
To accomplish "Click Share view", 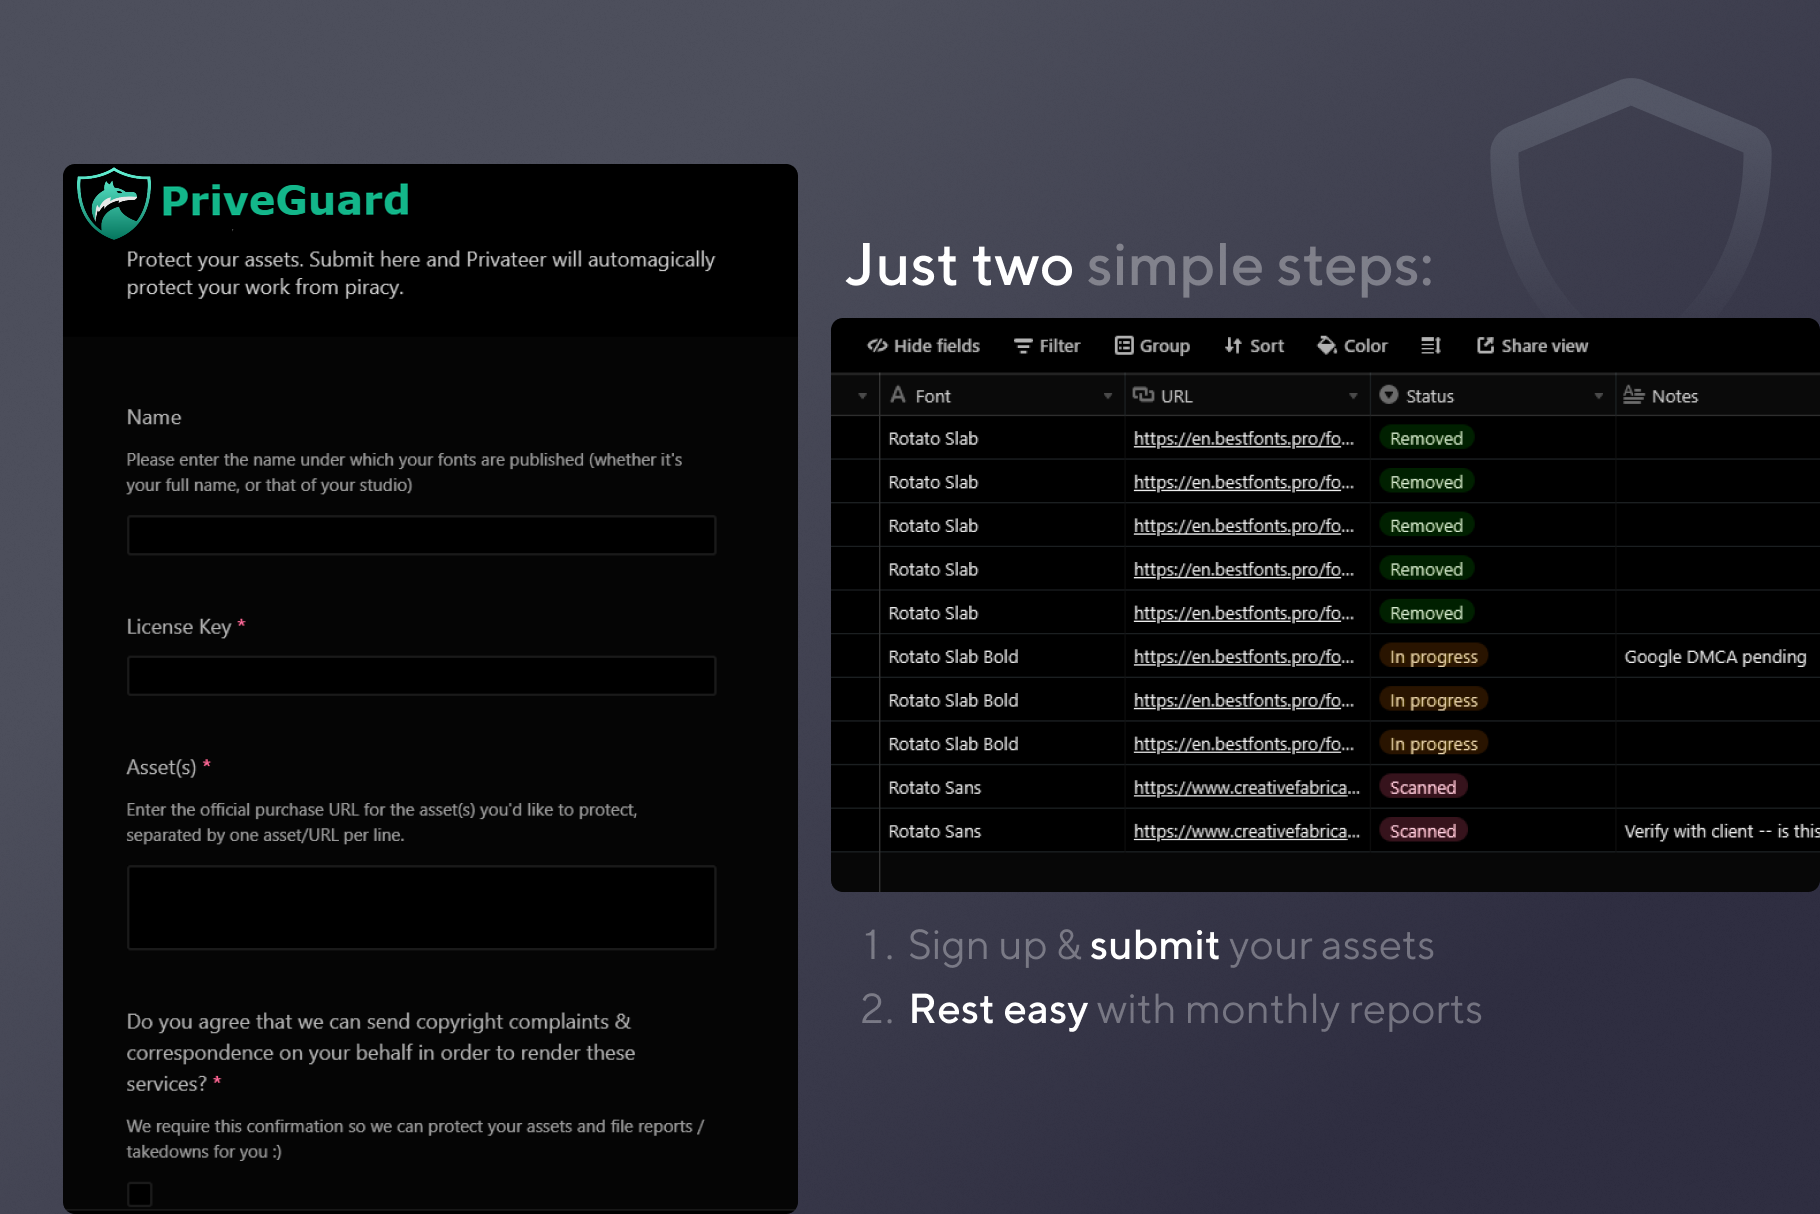I will [x=1532, y=346].
